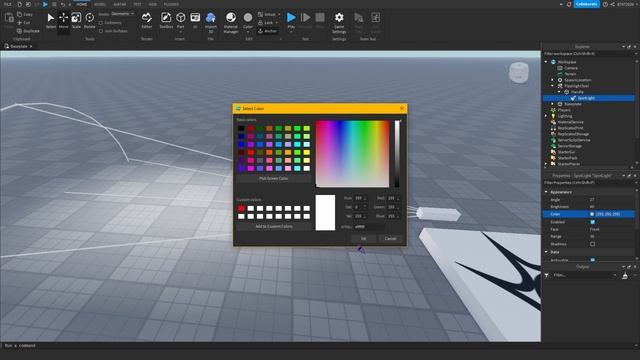This screenshot has height=360, width=640.
Task: Open Game Settings gear
Action: coord(339,22)
